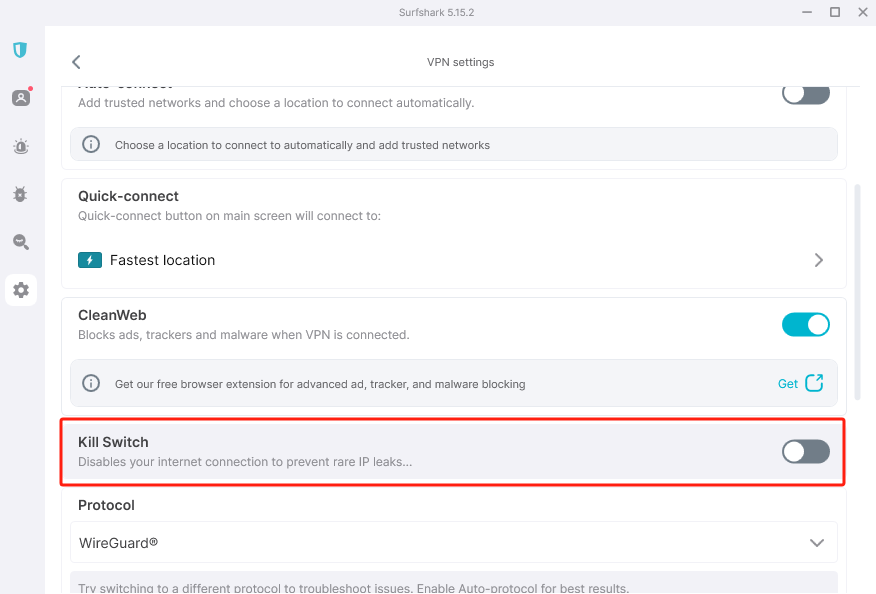Click 'Quick-connect button on main screen' text
Viewport: 876px width, 594px height.
[x=230, y=216]
